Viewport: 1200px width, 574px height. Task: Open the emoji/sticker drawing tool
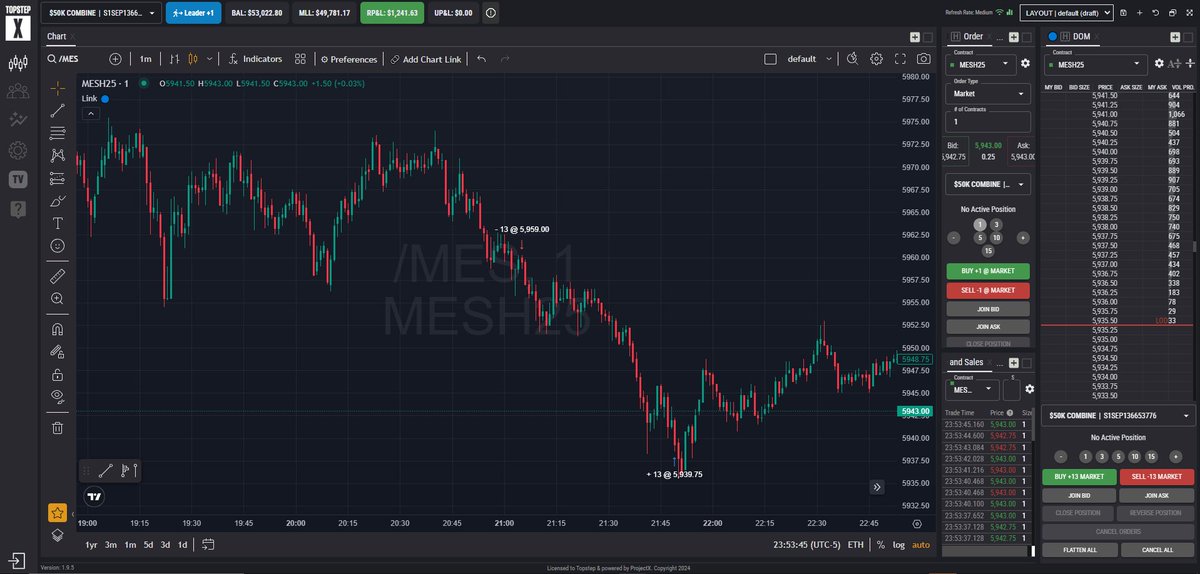tap(57, 246)
